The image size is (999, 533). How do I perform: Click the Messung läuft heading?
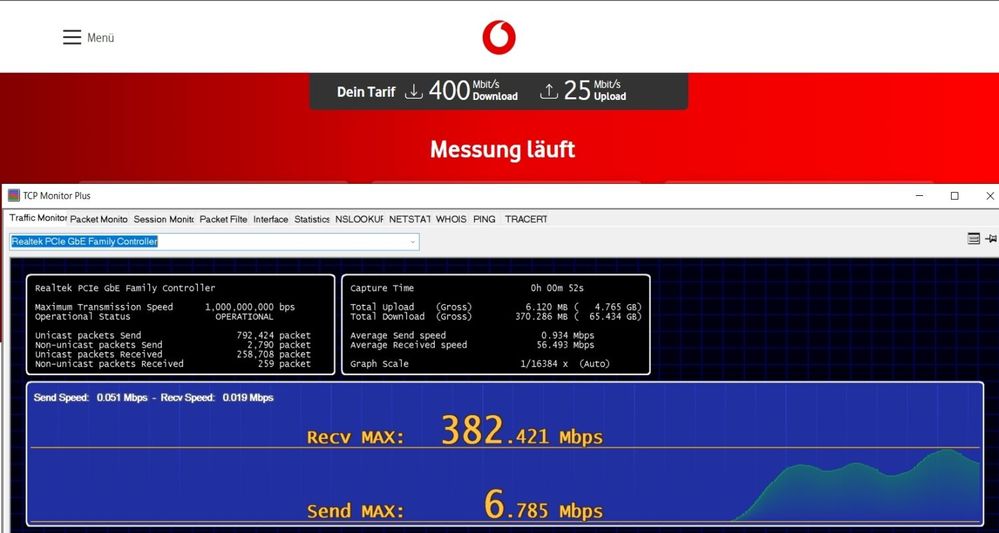tap(503, 150)
